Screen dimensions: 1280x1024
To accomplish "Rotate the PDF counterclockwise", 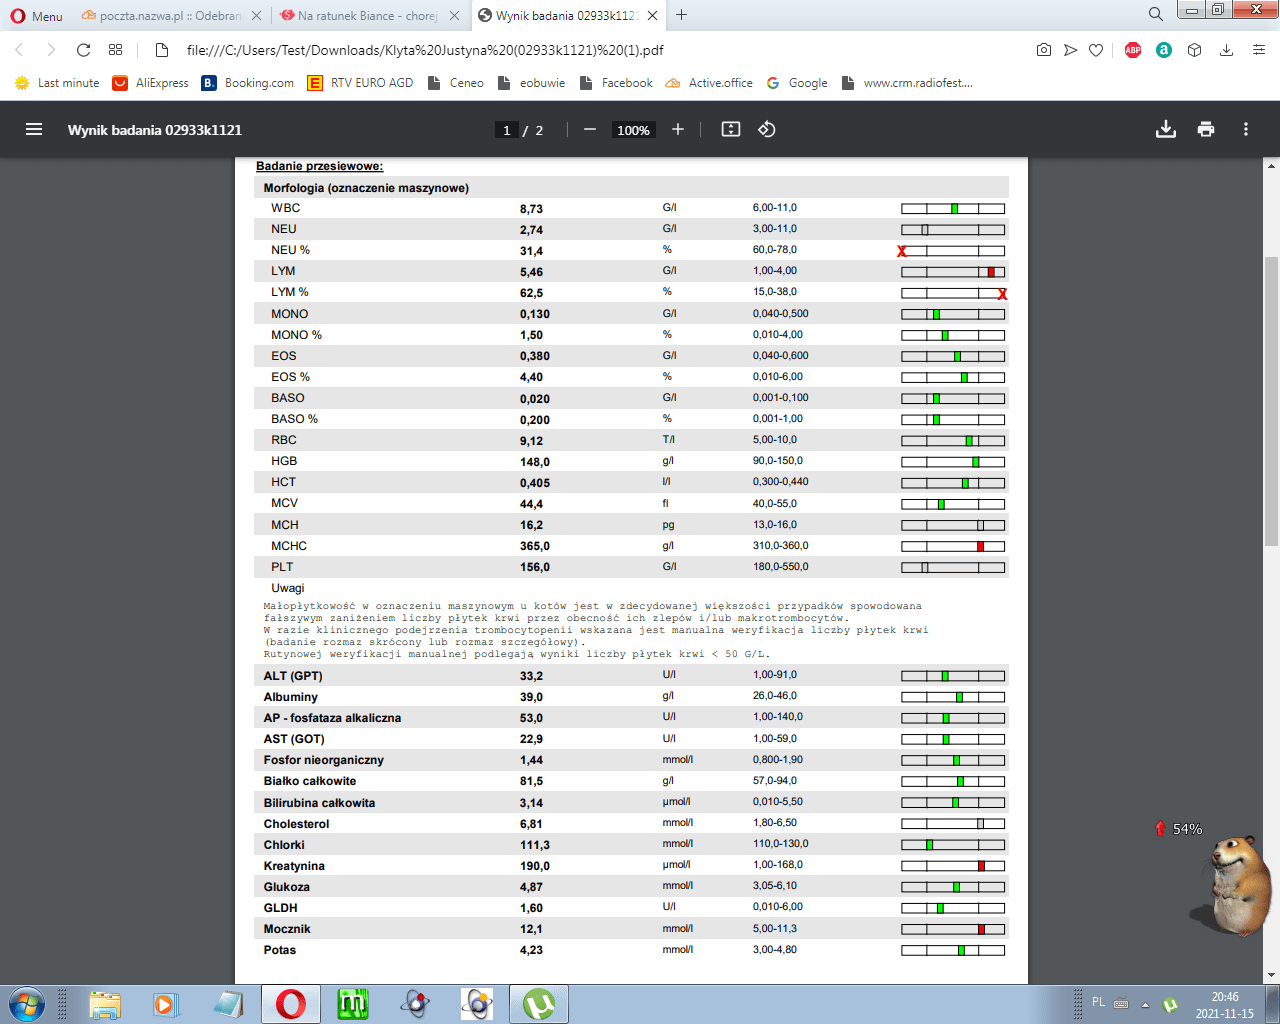I will 767,129.
